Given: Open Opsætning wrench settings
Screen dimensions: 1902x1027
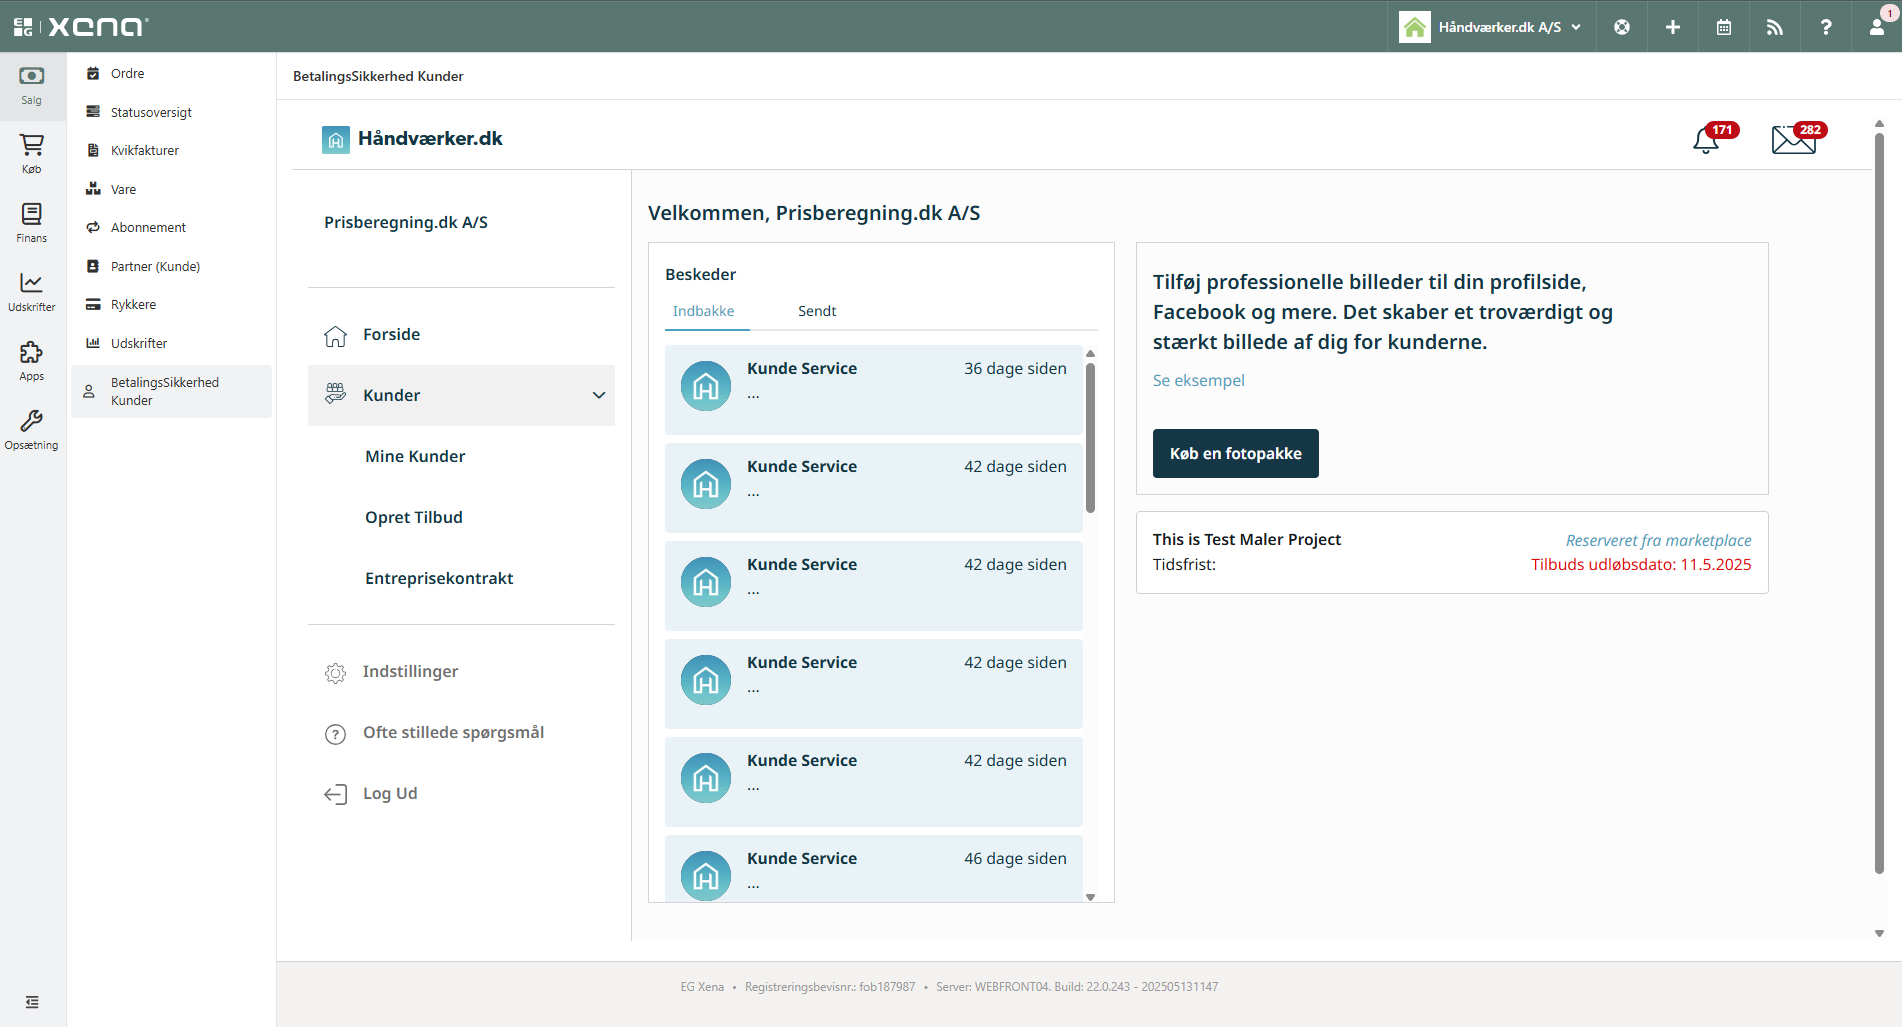Looking at the screenshot, I should [x=32, y=431].
